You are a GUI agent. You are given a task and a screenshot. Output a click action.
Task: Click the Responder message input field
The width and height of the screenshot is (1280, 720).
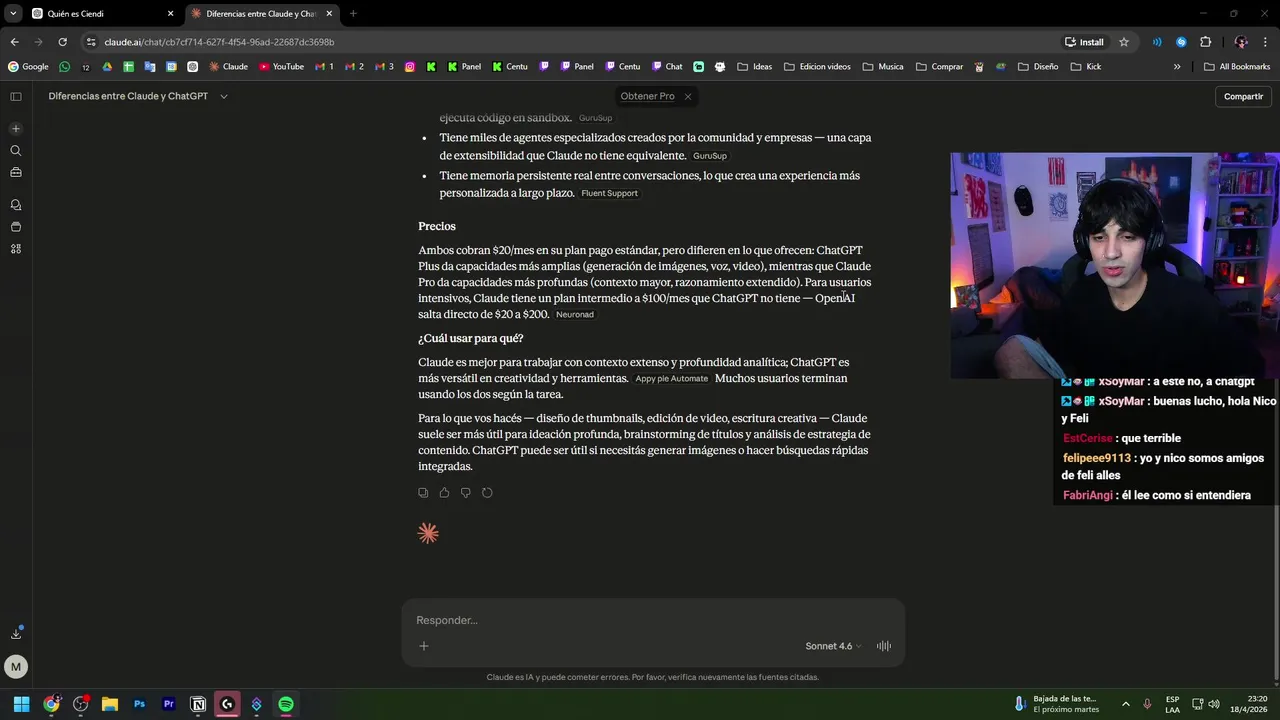pos(653,620)
